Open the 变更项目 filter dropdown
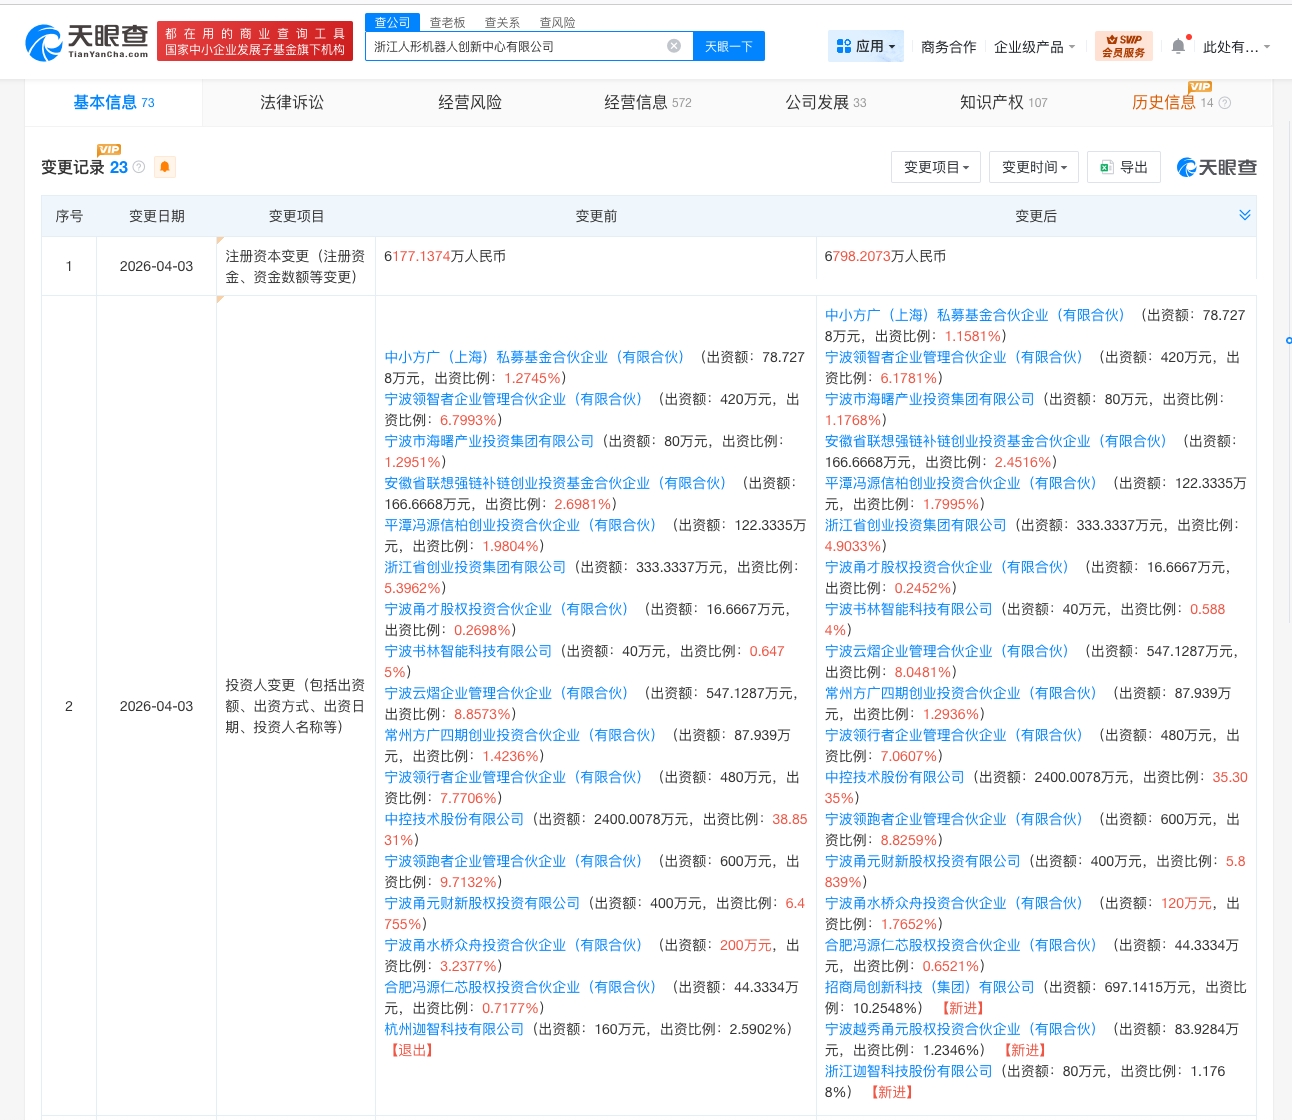Image resolution: width=1292 pixels, height=1120 pixels. (935, 167)
